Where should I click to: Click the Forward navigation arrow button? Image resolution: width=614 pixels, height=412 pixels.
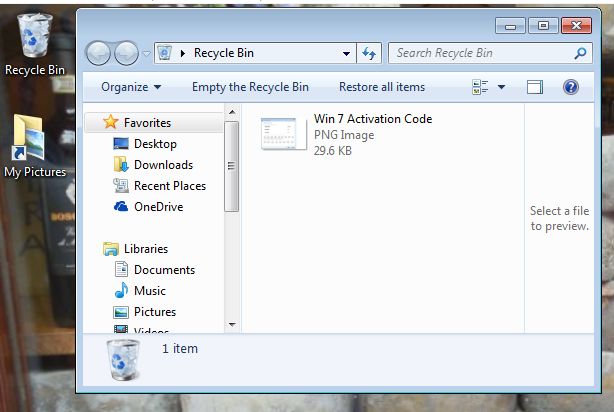tap(126, 53)
